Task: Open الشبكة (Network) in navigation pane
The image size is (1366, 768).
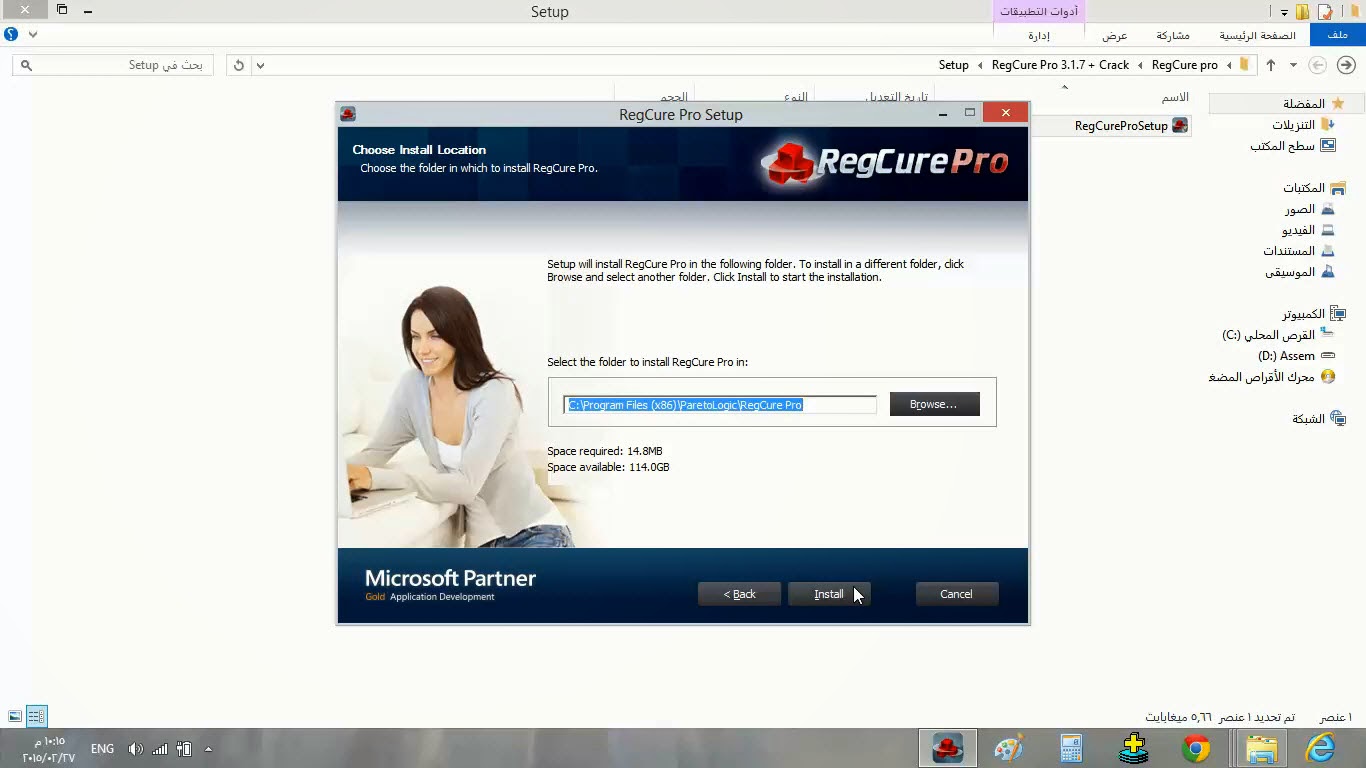Action: [1319, 419]
